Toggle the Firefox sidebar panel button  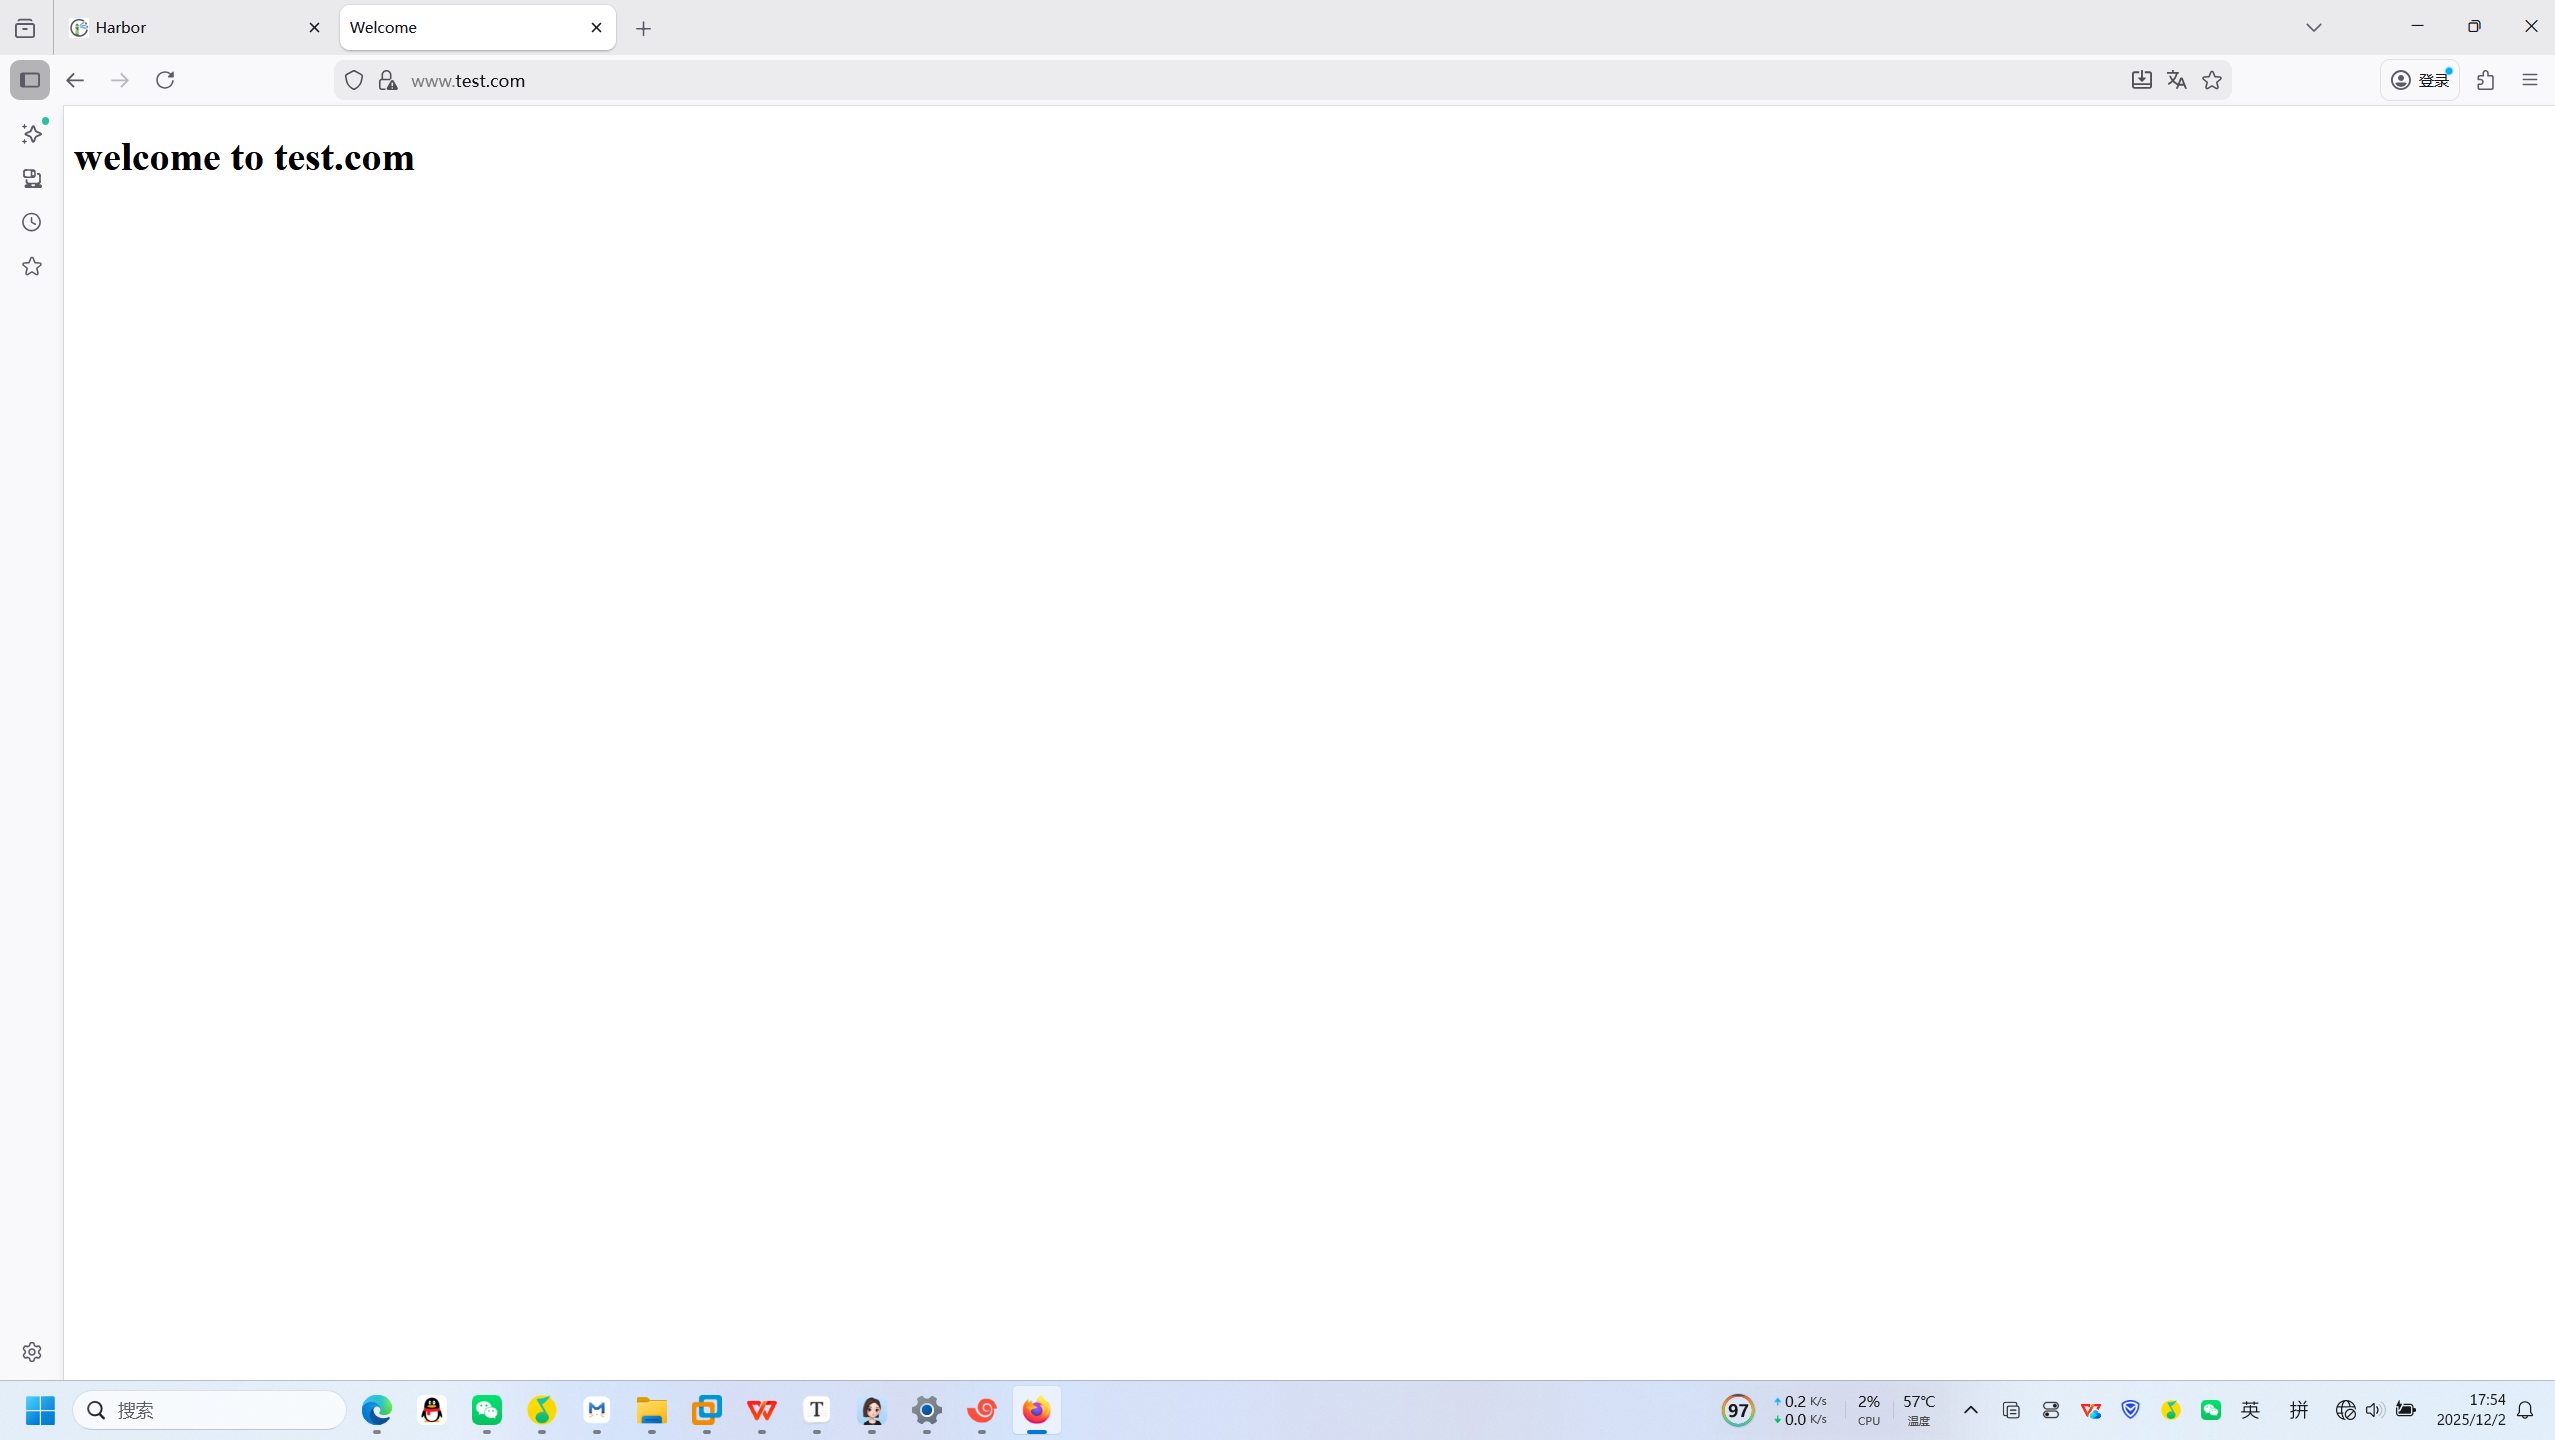(30, 80)
